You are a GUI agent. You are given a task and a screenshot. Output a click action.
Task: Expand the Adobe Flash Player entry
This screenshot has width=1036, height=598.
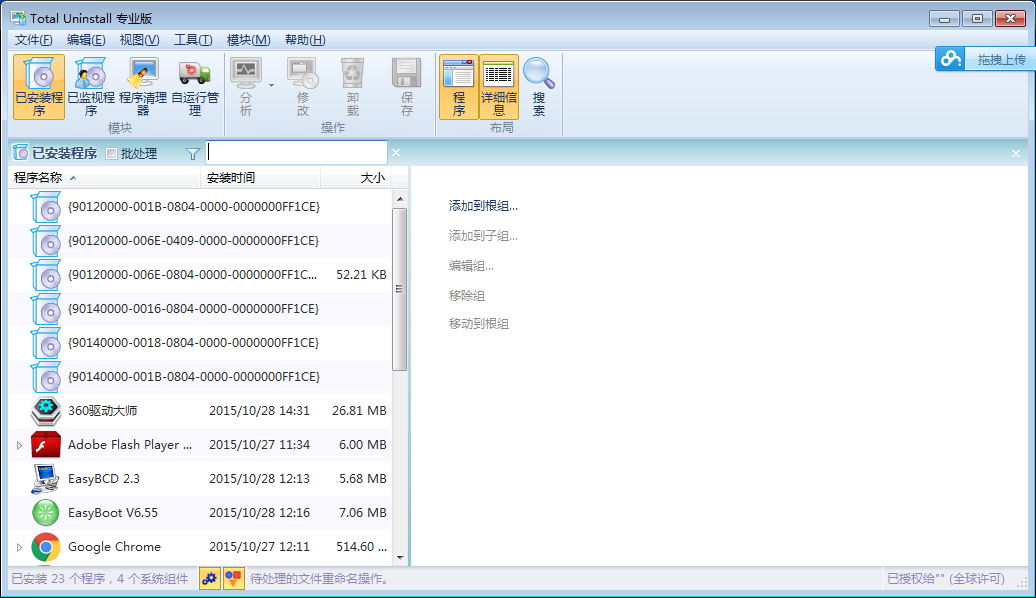click(19, 444)
